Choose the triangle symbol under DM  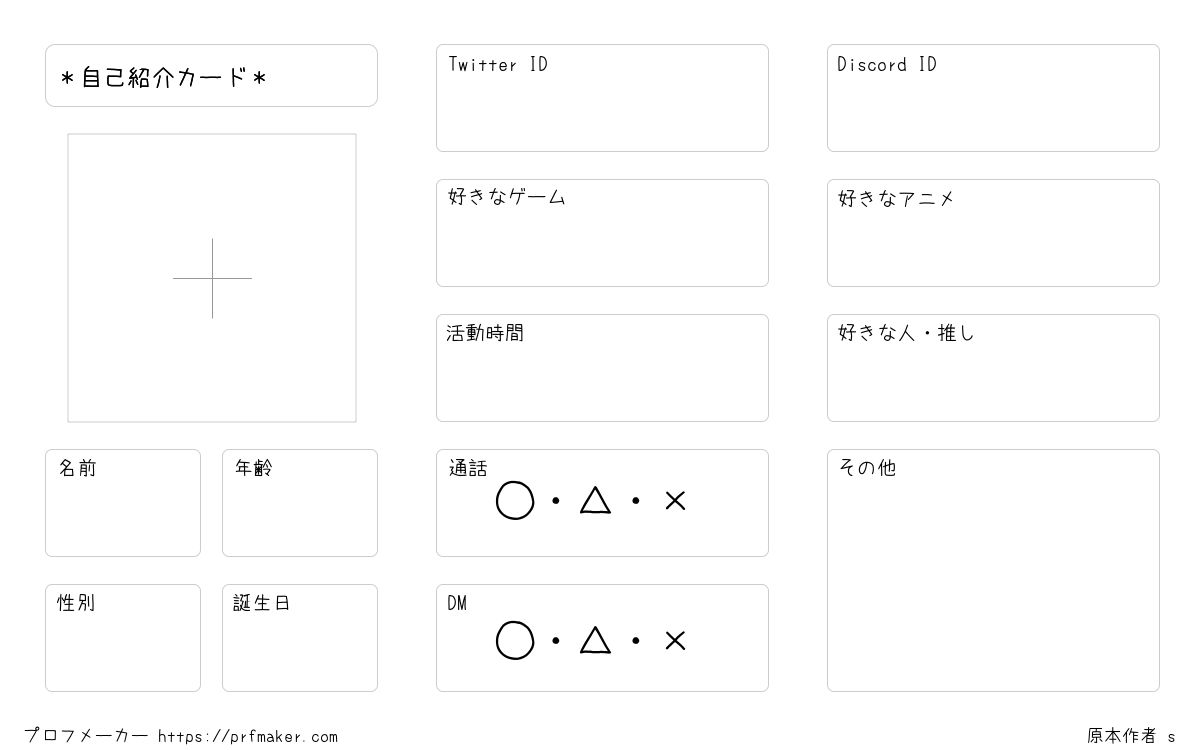coord(595,640)
